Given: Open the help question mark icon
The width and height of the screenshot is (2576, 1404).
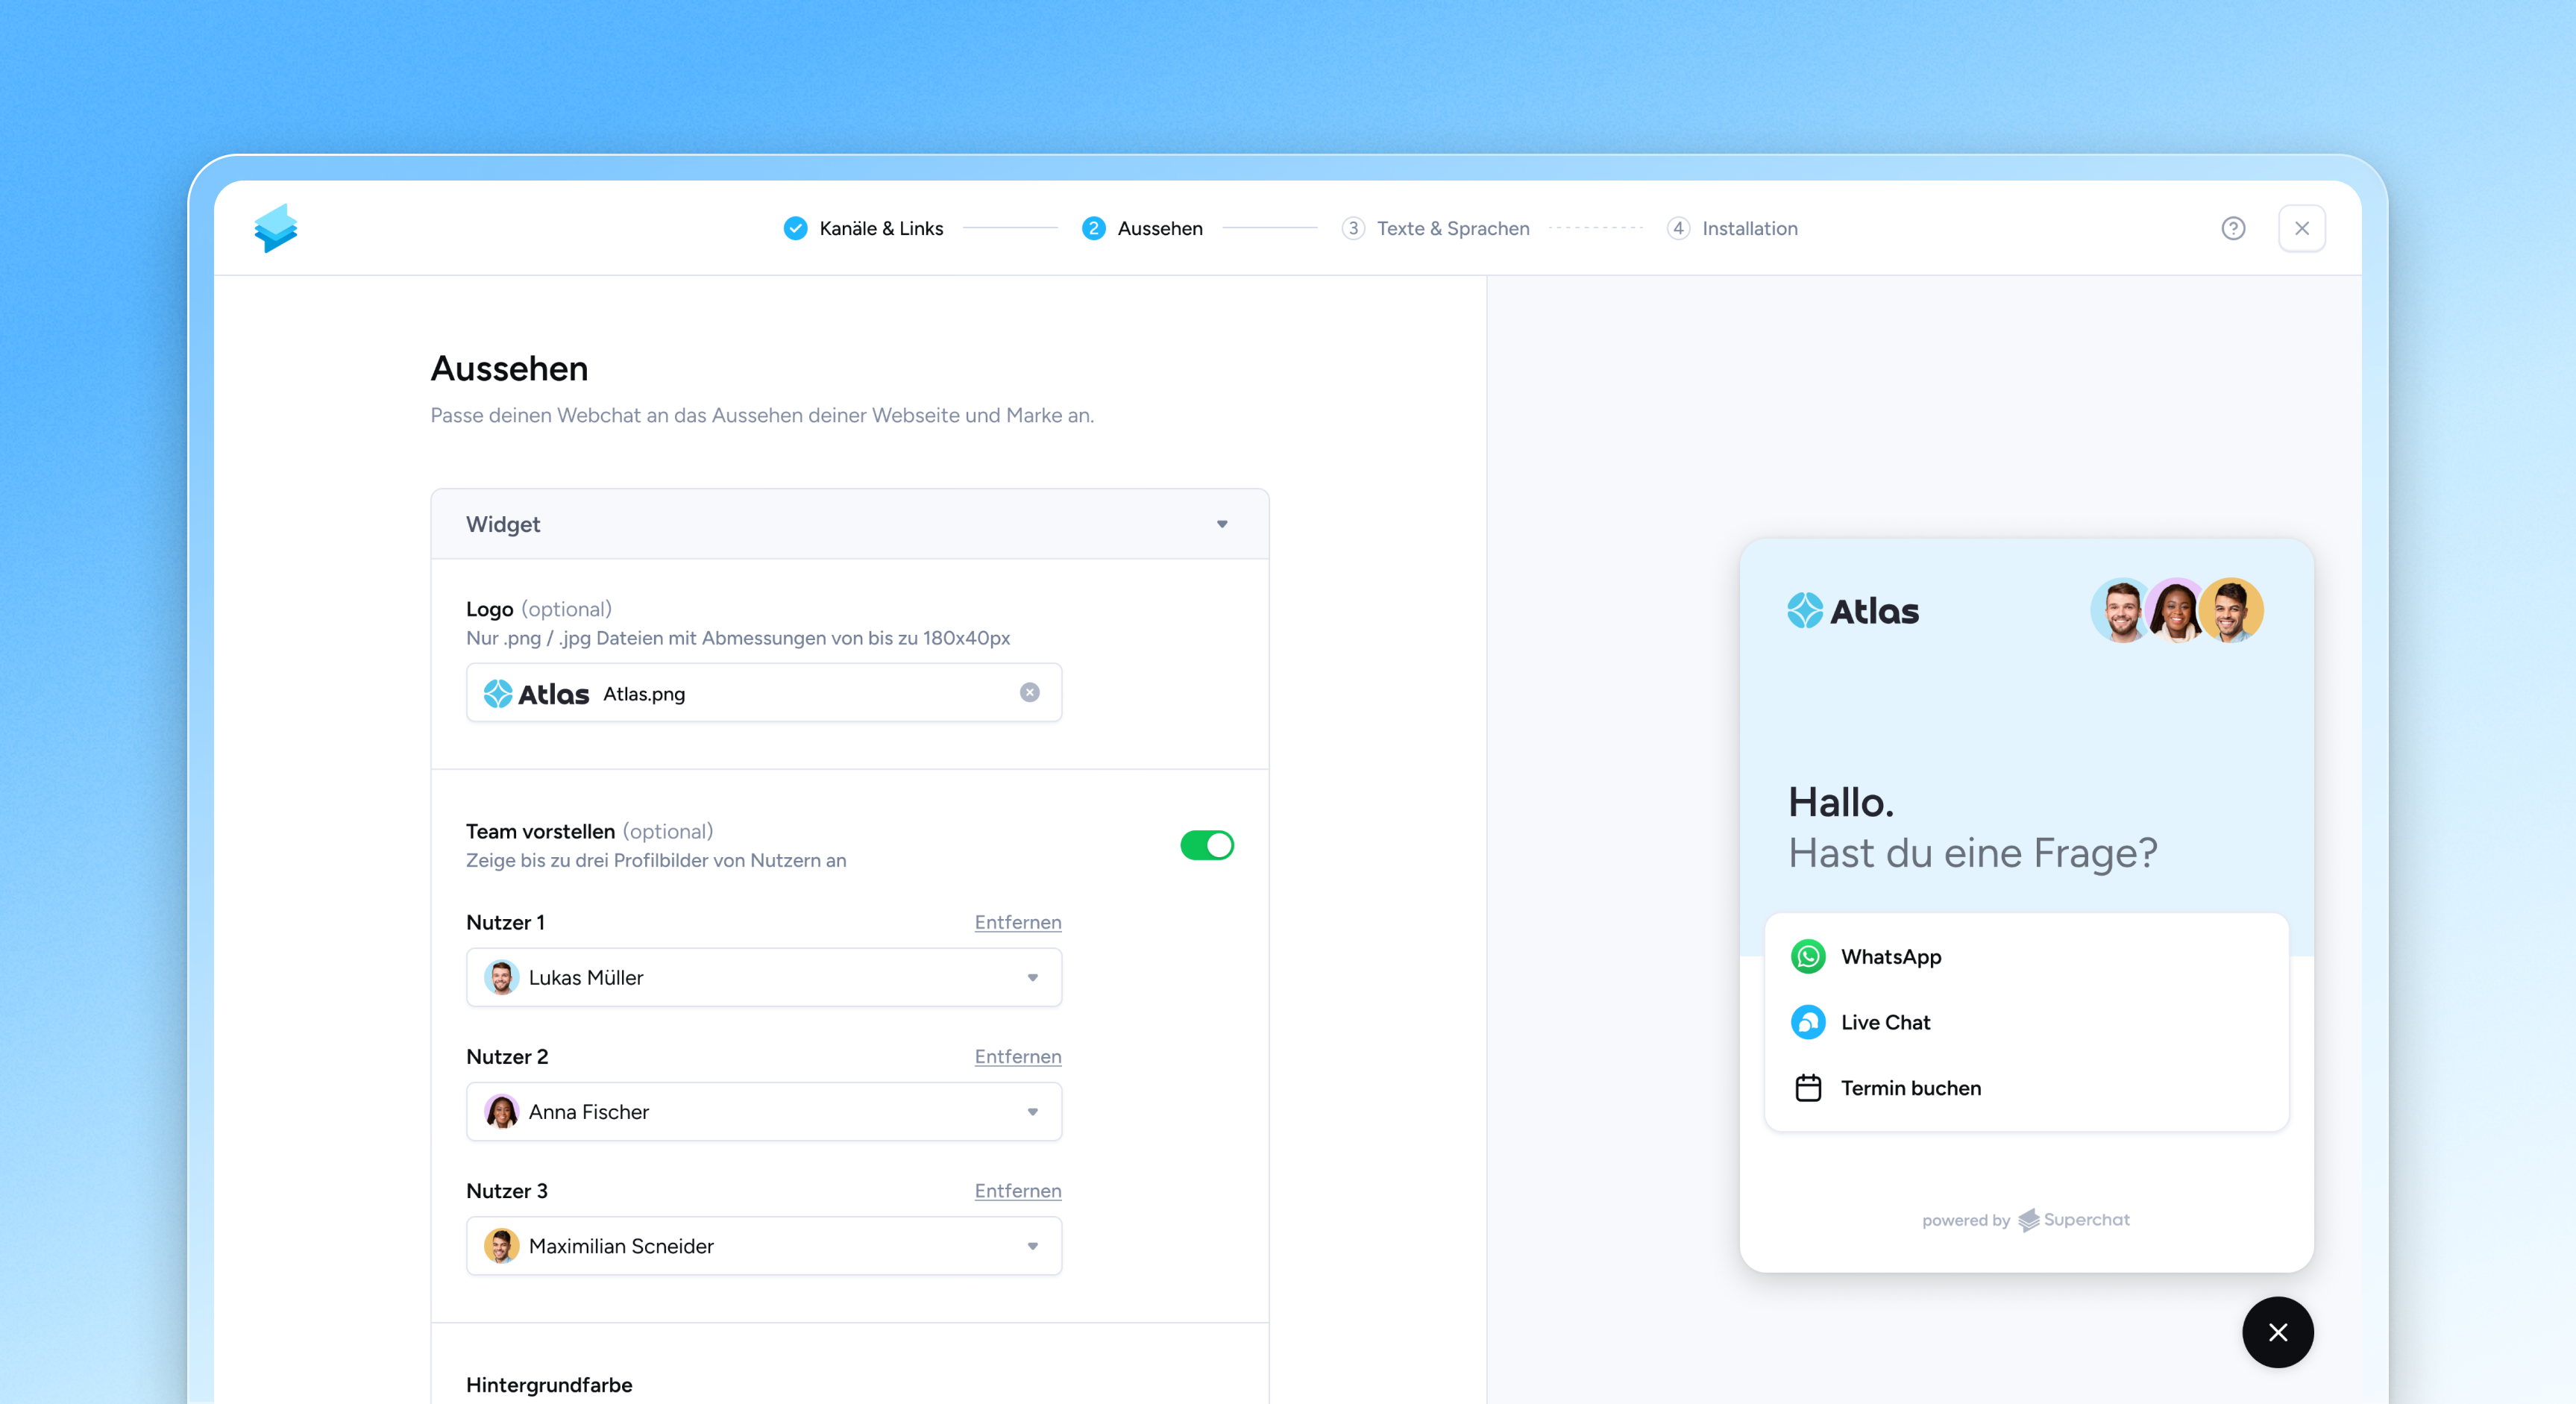Looking at the screenshot, I should coord(2232,228).
